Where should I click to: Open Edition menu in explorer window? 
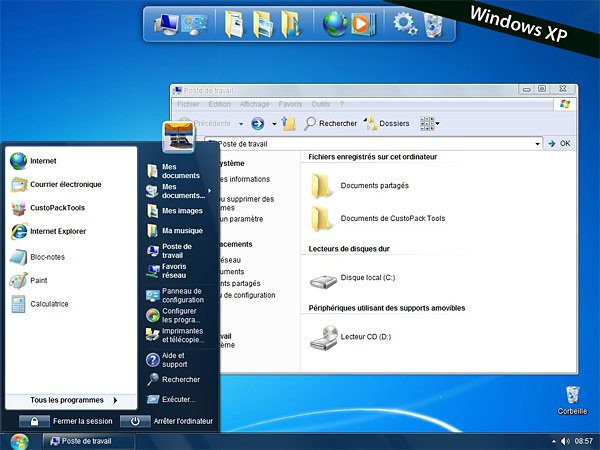219,104
